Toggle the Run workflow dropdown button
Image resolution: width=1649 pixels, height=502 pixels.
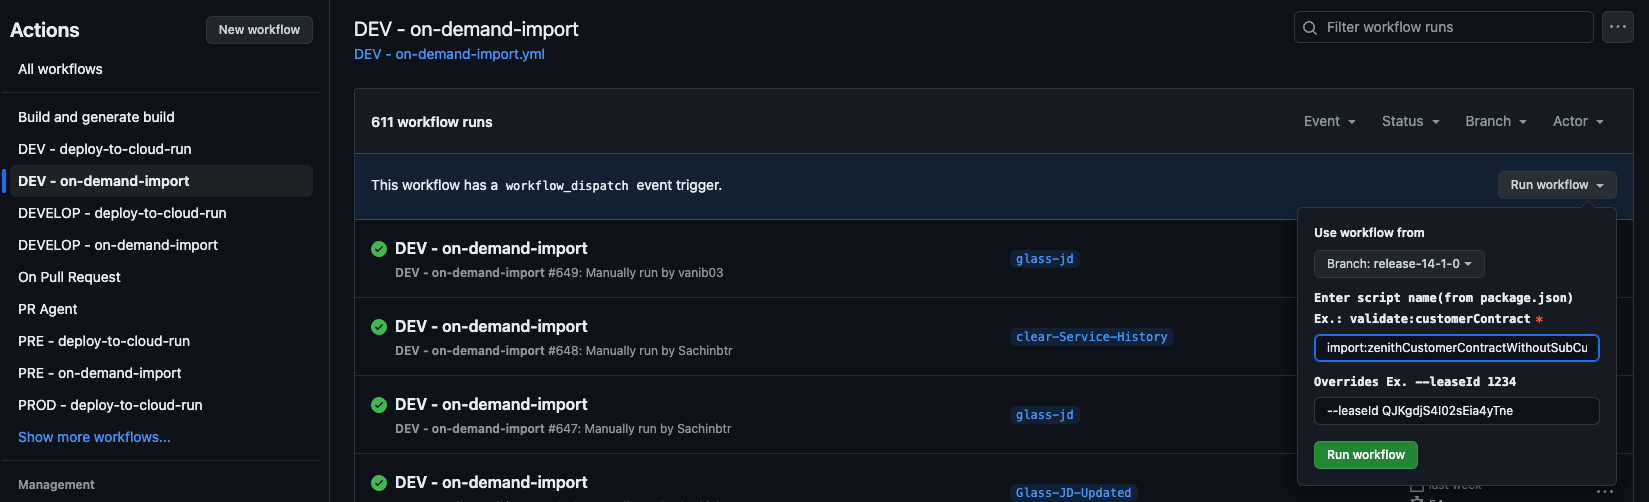1556,185
